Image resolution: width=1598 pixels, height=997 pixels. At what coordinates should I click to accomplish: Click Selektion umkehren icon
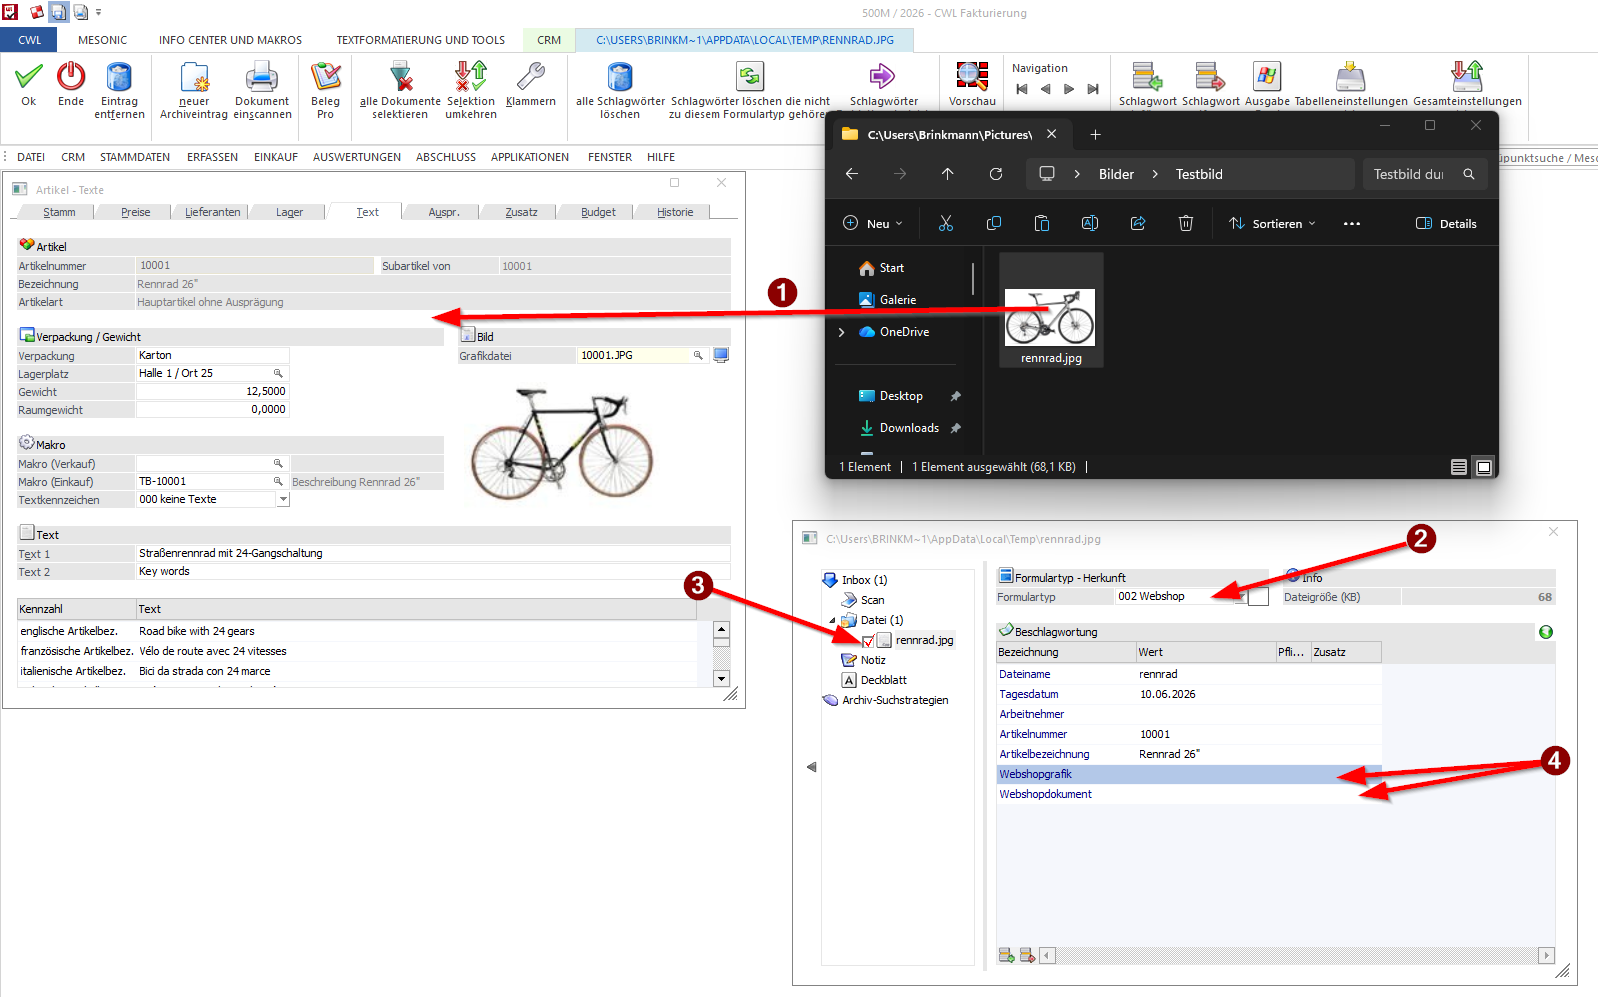click(471, 77)
